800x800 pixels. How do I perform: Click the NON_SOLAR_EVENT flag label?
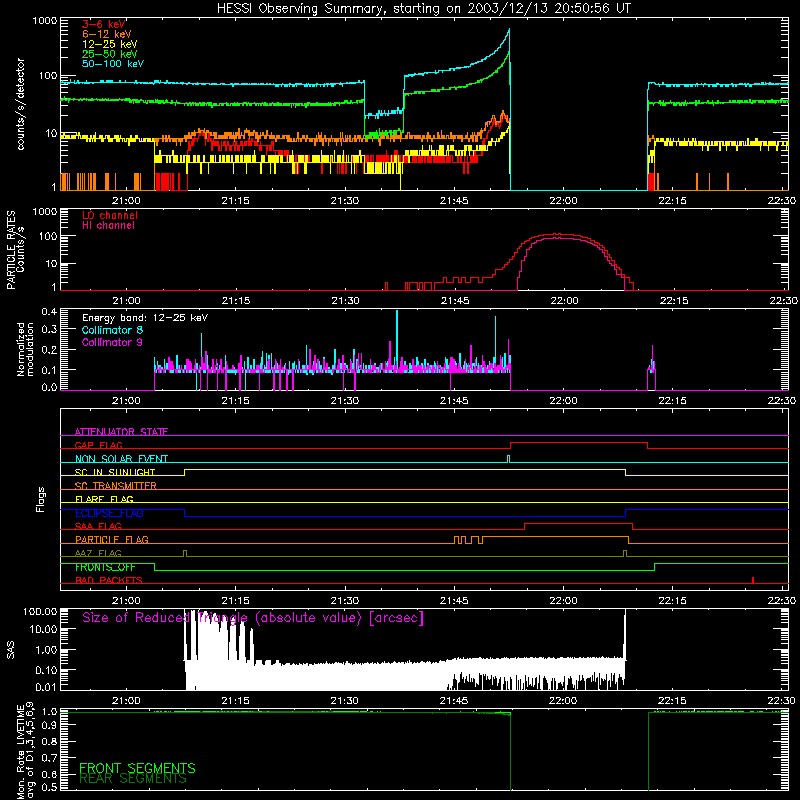(121, 459)
